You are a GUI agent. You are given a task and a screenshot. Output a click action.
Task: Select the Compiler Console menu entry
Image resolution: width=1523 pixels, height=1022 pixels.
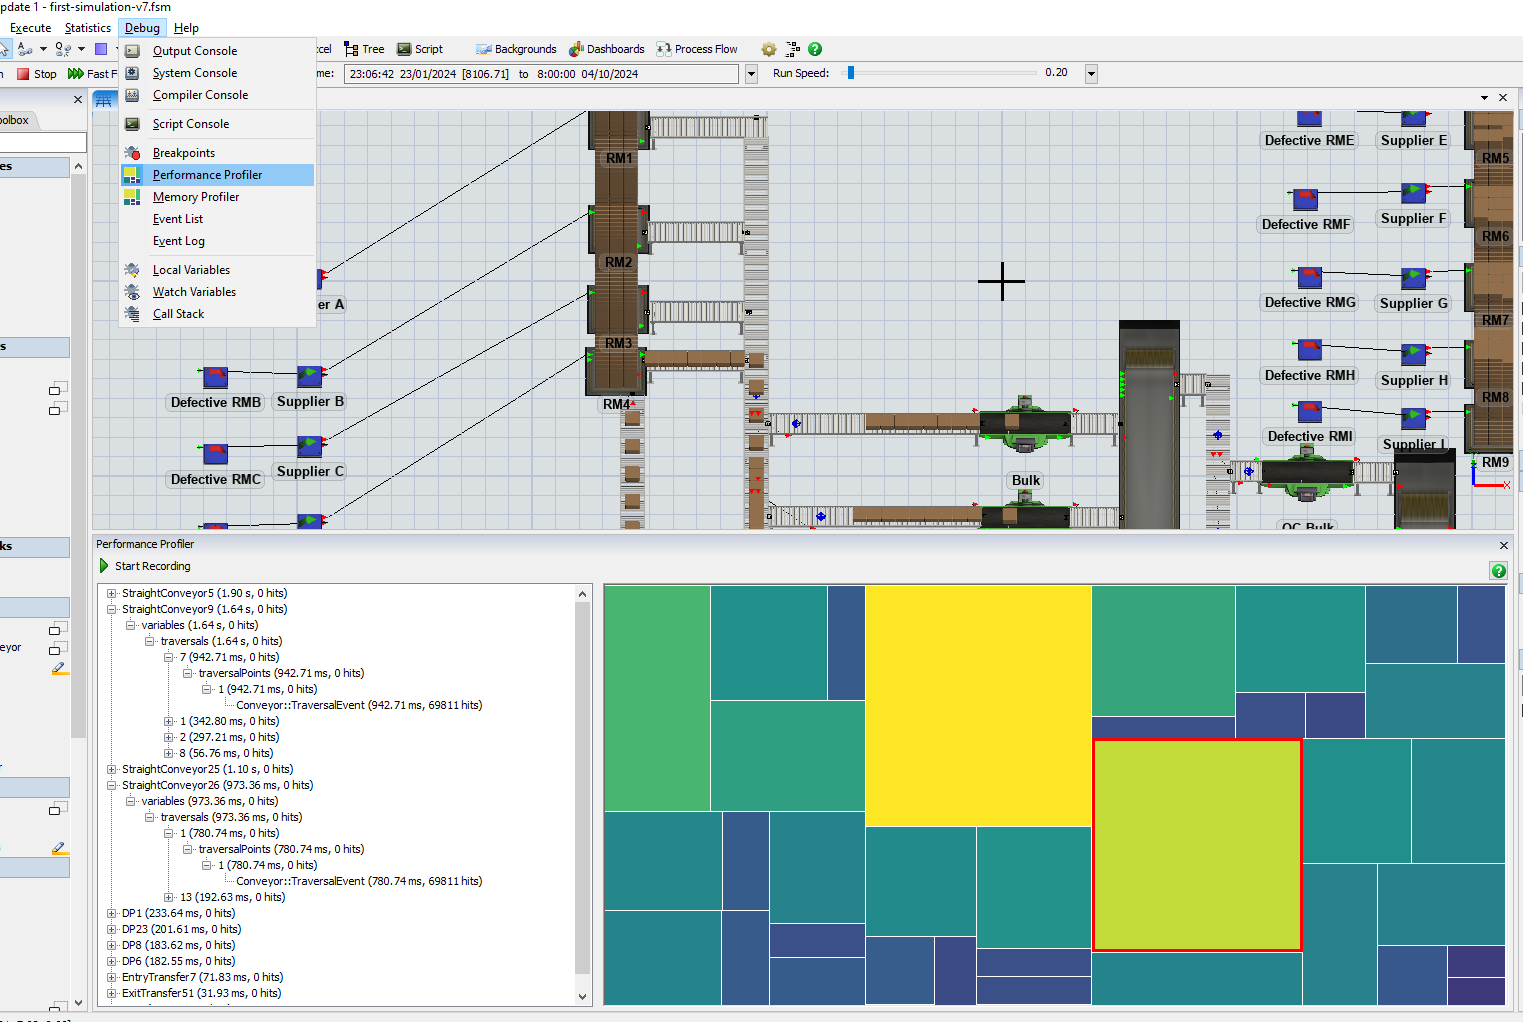pyautogui.click(x=200, y=95)
